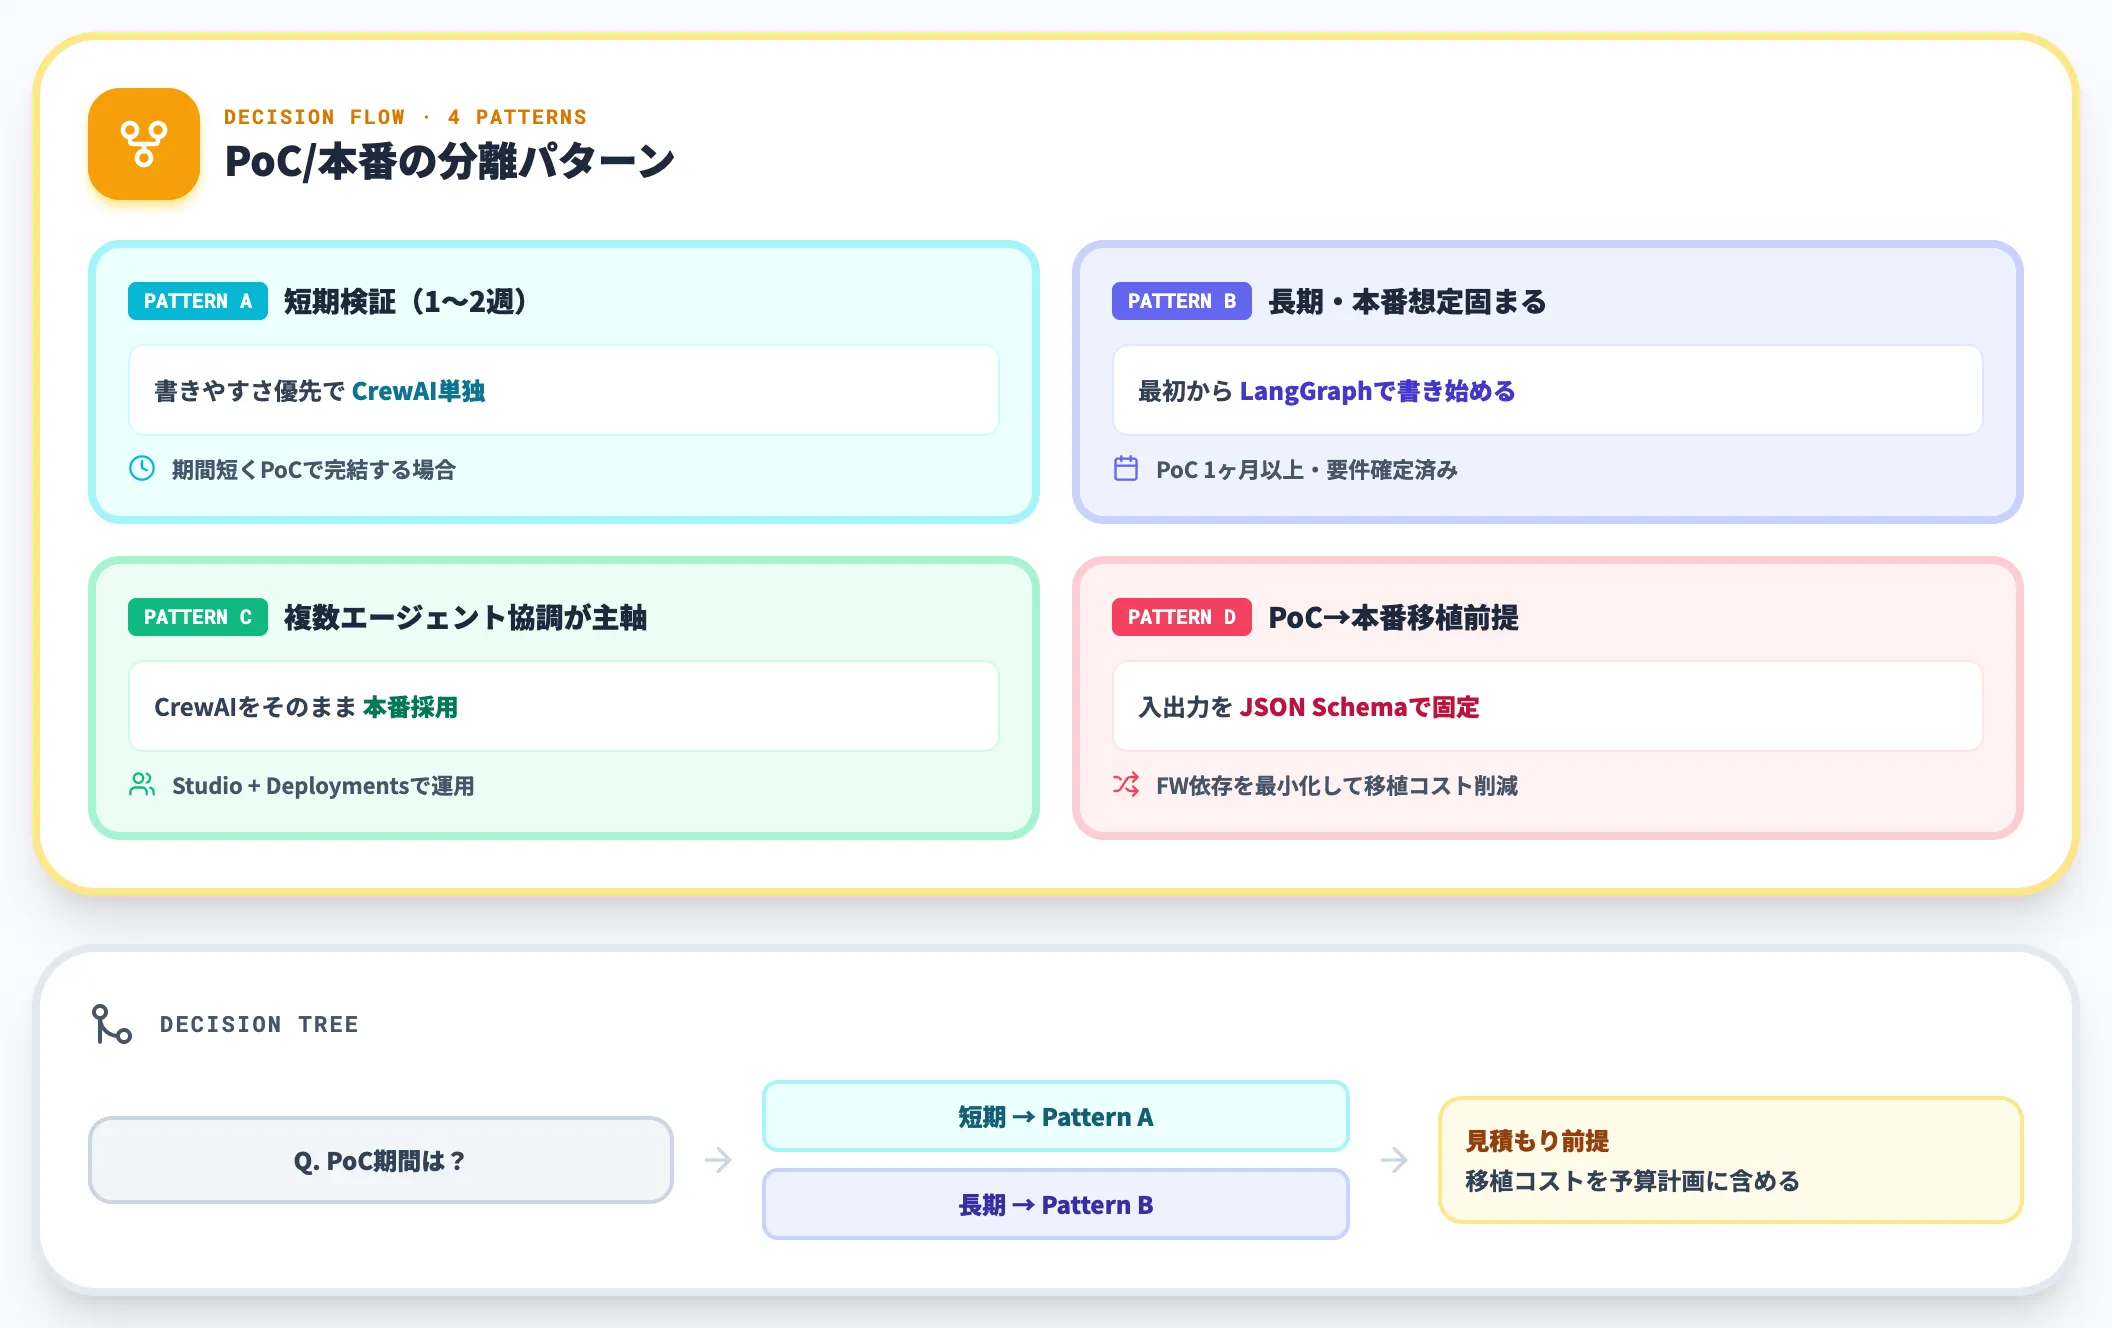Click the DECISION FLOW · 4 PATTERNS label
Screen dimensions: 2112x1328
pyautogui.click(x=405, y=117)
